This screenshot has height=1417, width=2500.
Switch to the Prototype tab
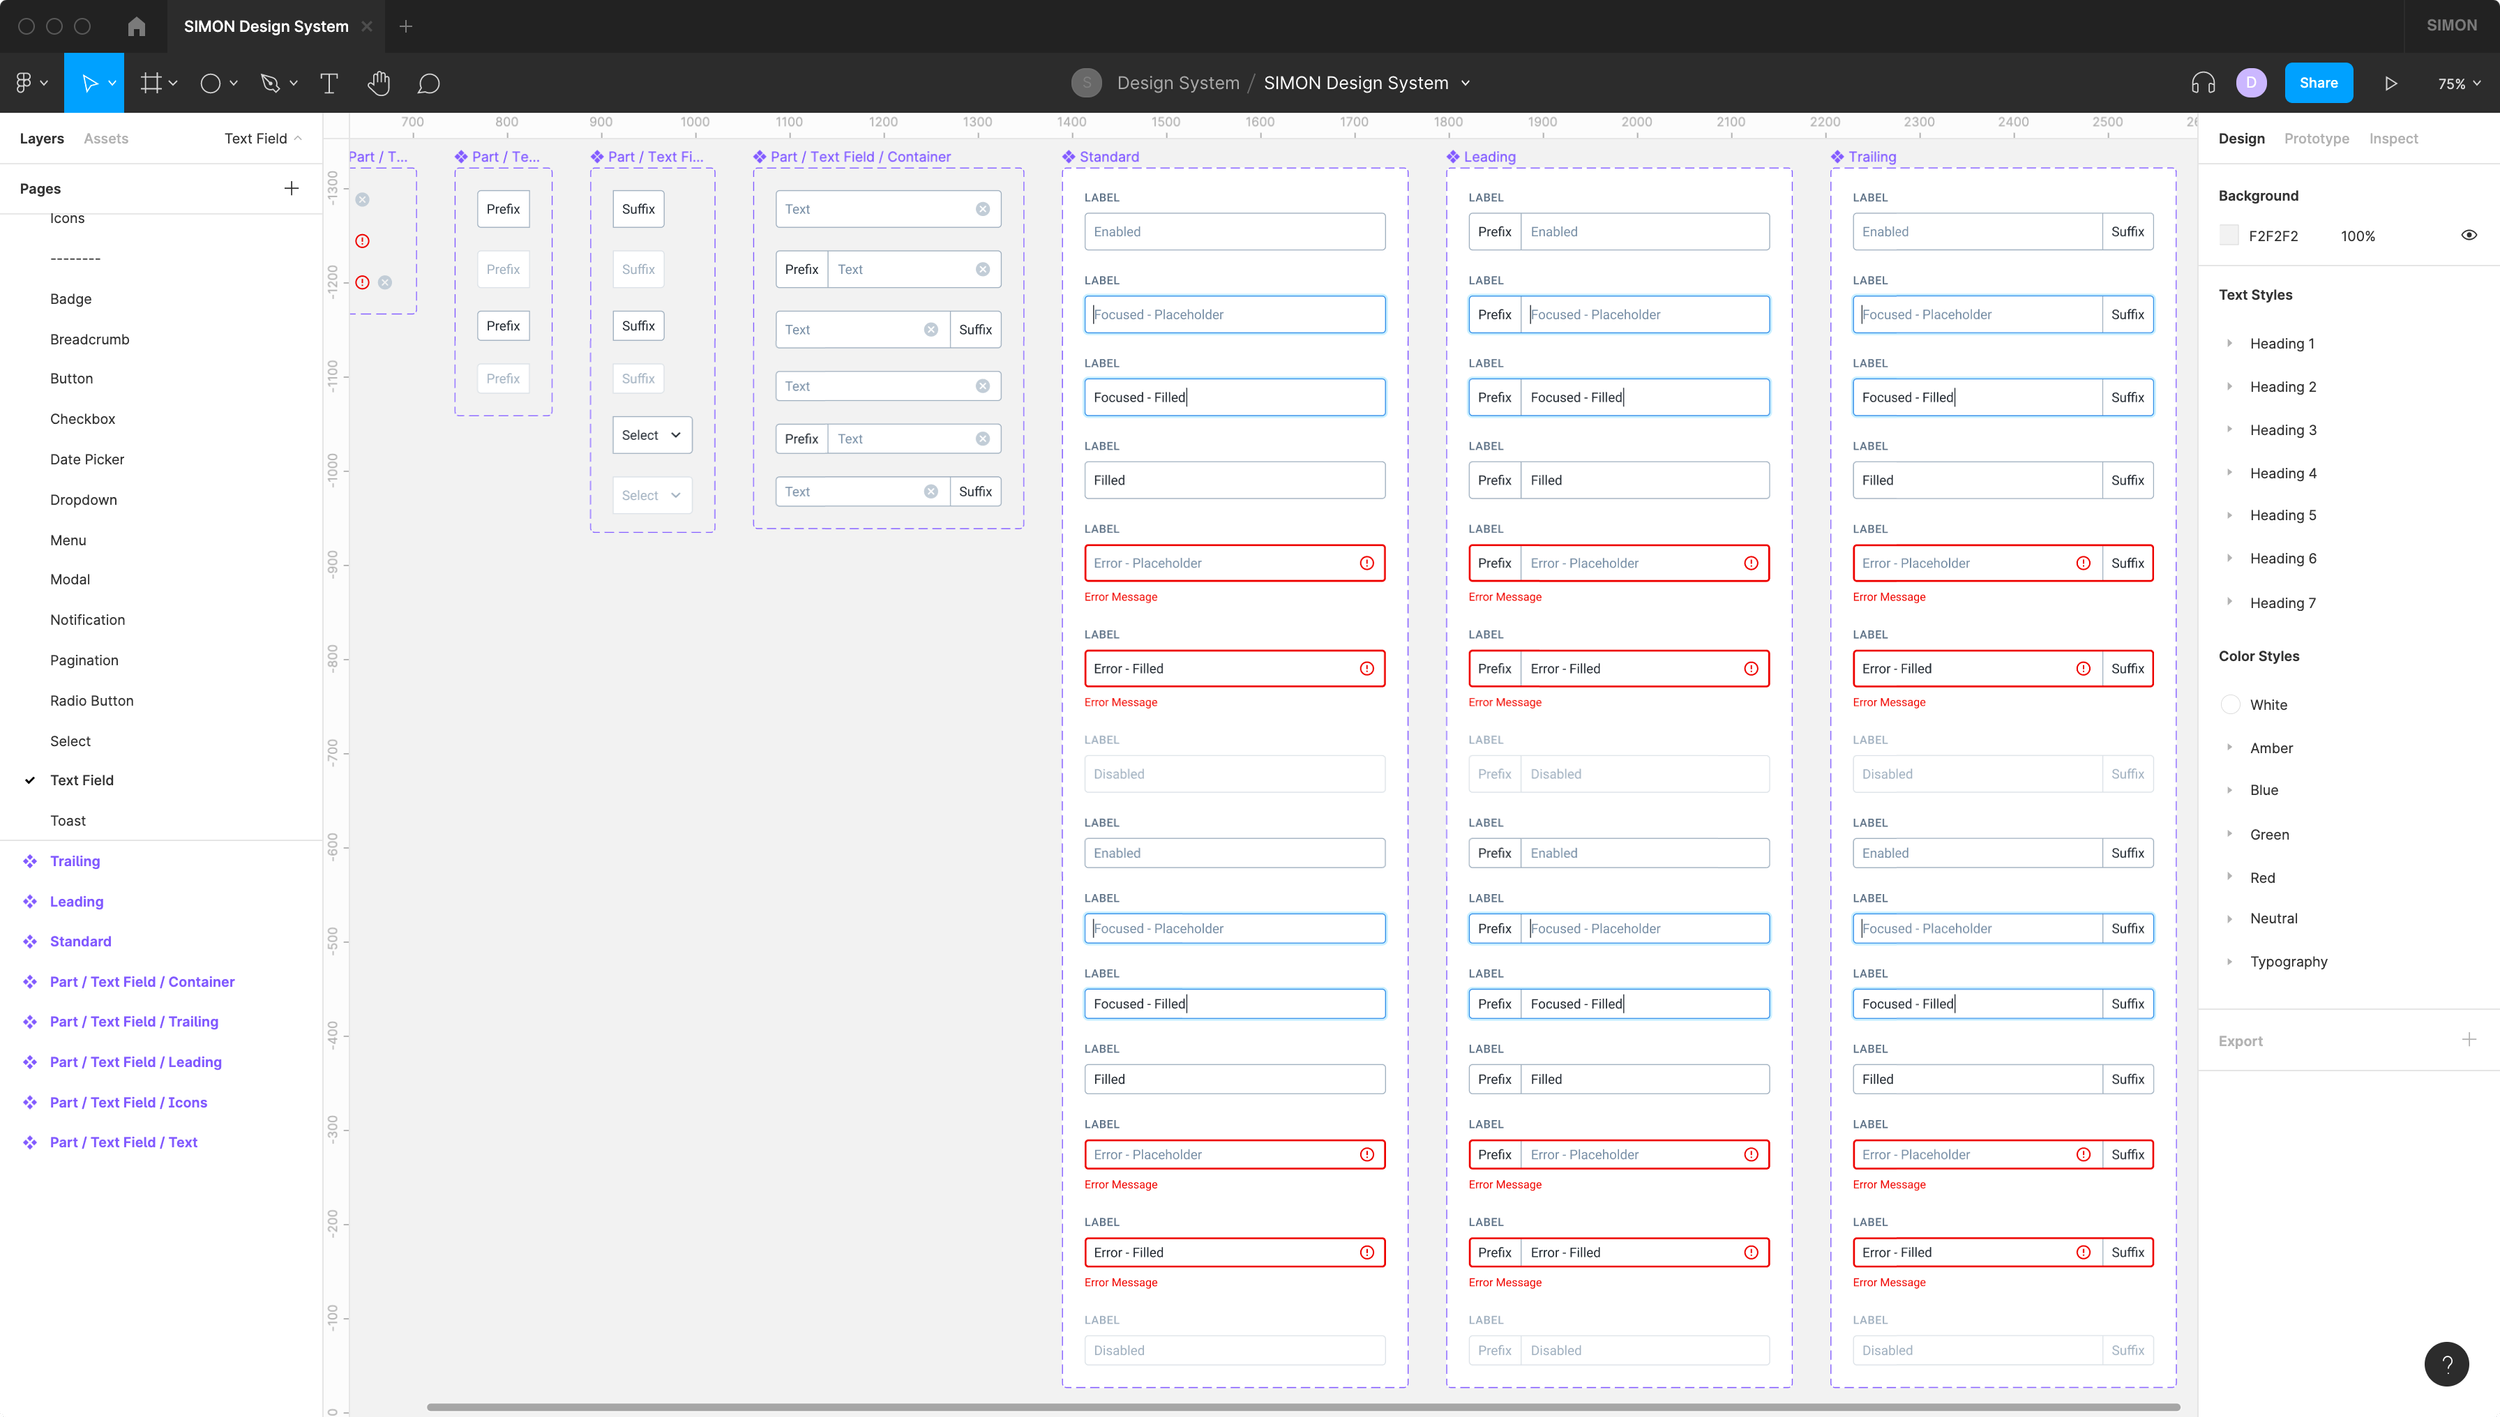[2316, 139]
